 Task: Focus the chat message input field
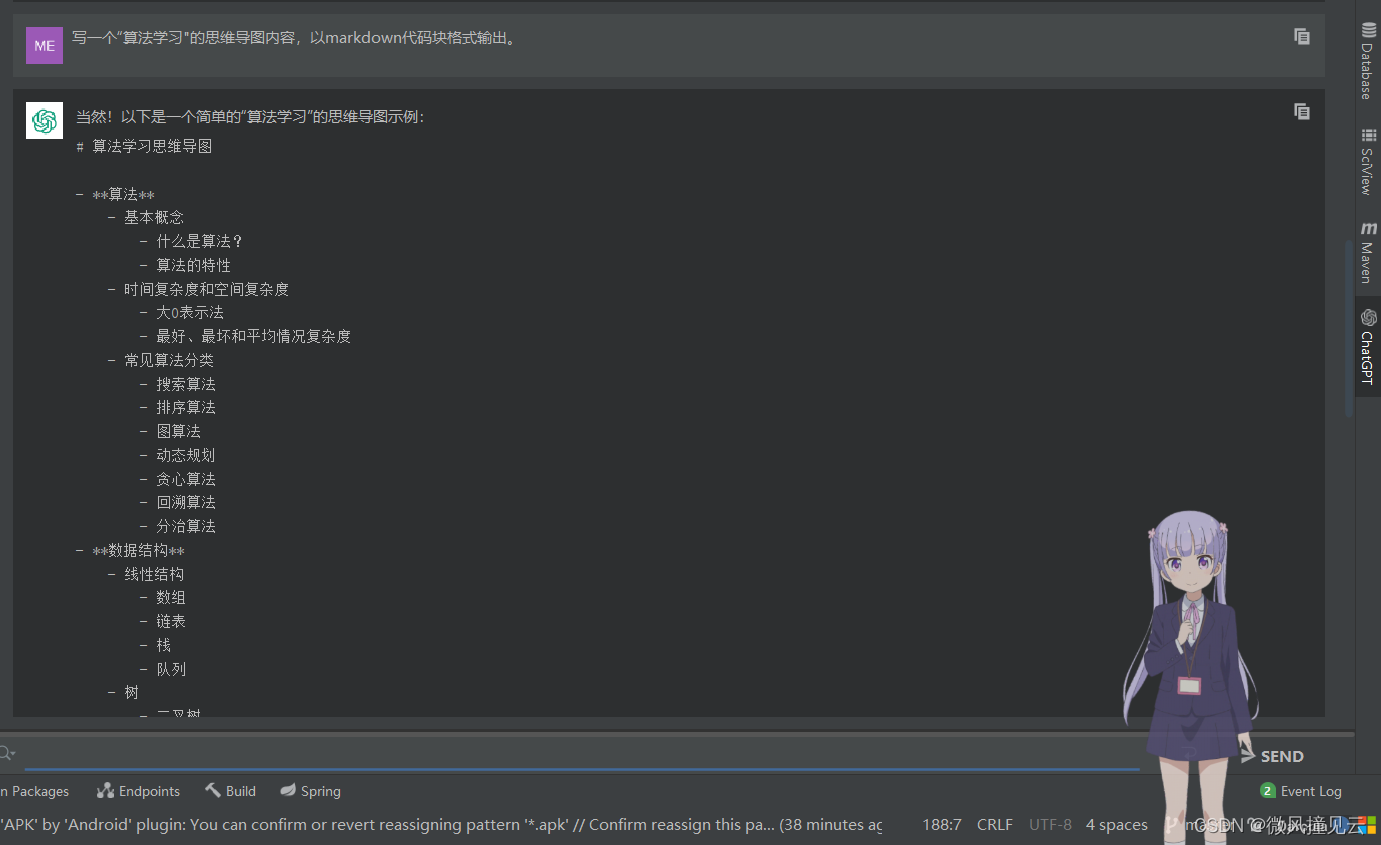[x=580, y=754]
